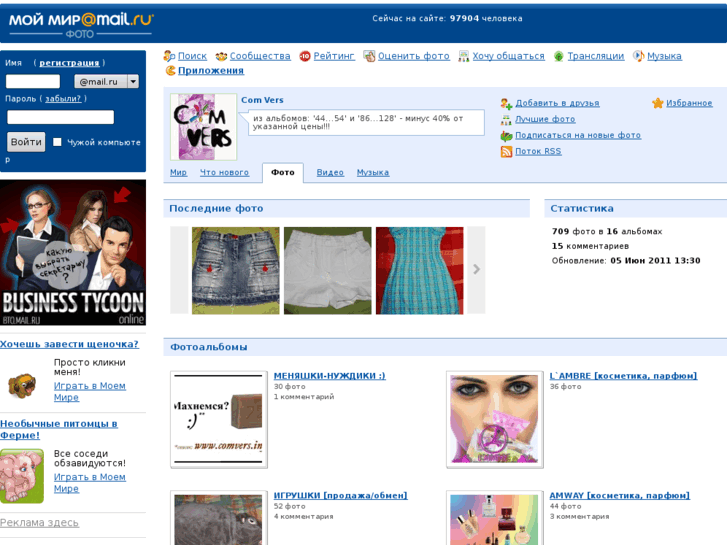The height and width of the screenshot is (545, 727).
Task: Click the subscribe to new photos icon
Action: [506, 136]
